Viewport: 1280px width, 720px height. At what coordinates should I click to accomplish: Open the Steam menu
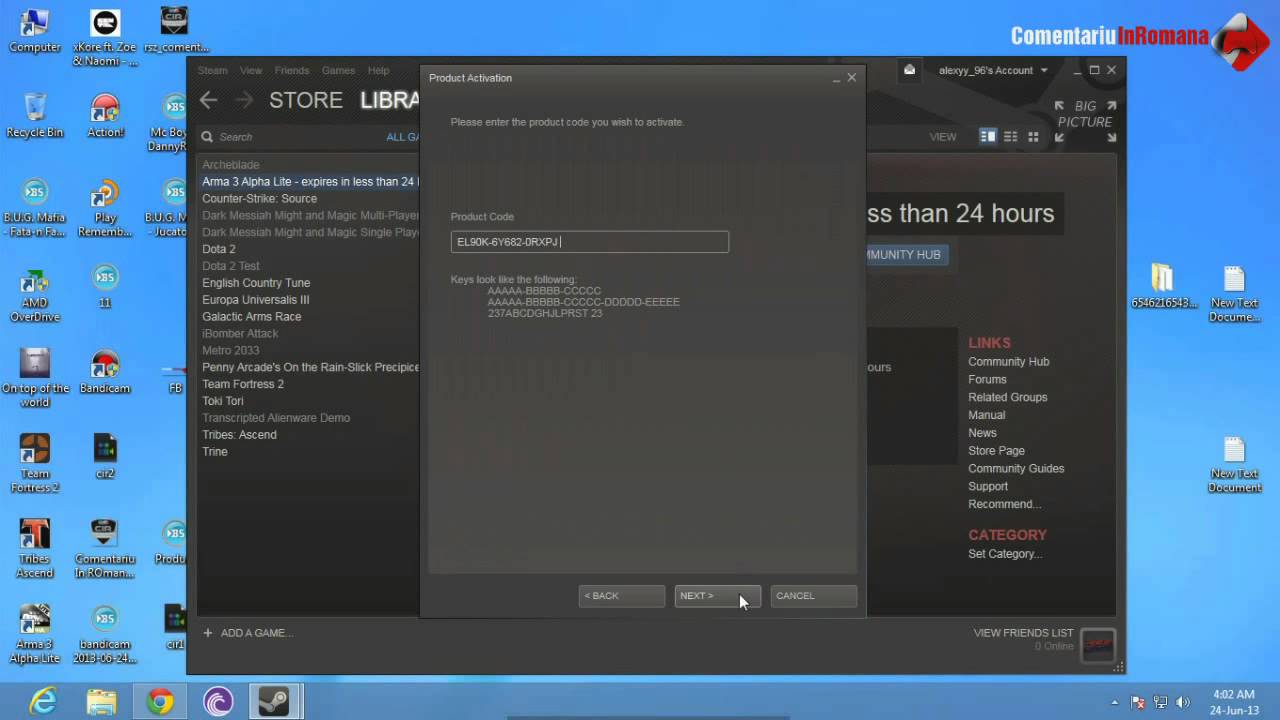click(x=212, y=71)
